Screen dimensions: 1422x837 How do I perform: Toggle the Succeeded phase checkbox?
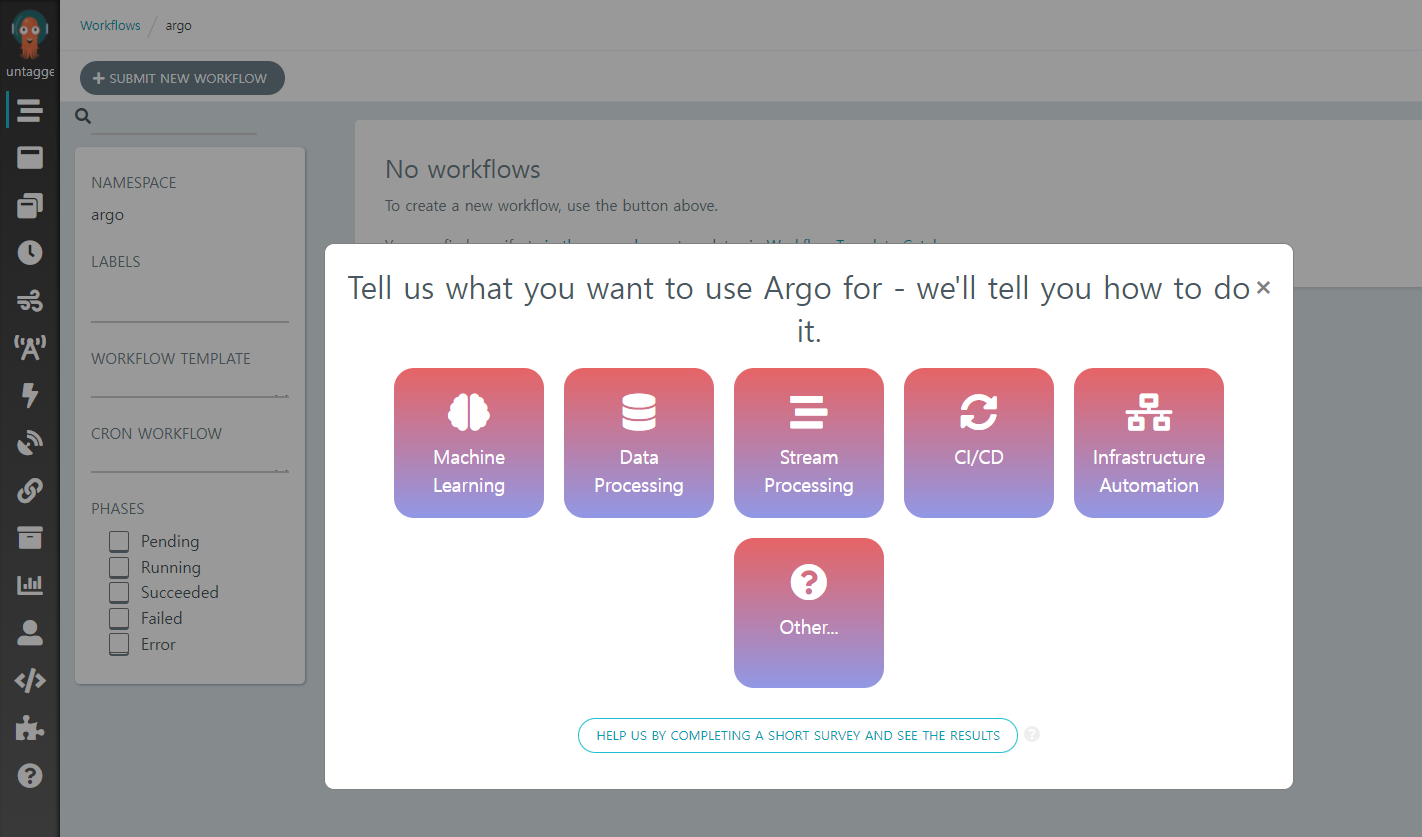(119, 593)
